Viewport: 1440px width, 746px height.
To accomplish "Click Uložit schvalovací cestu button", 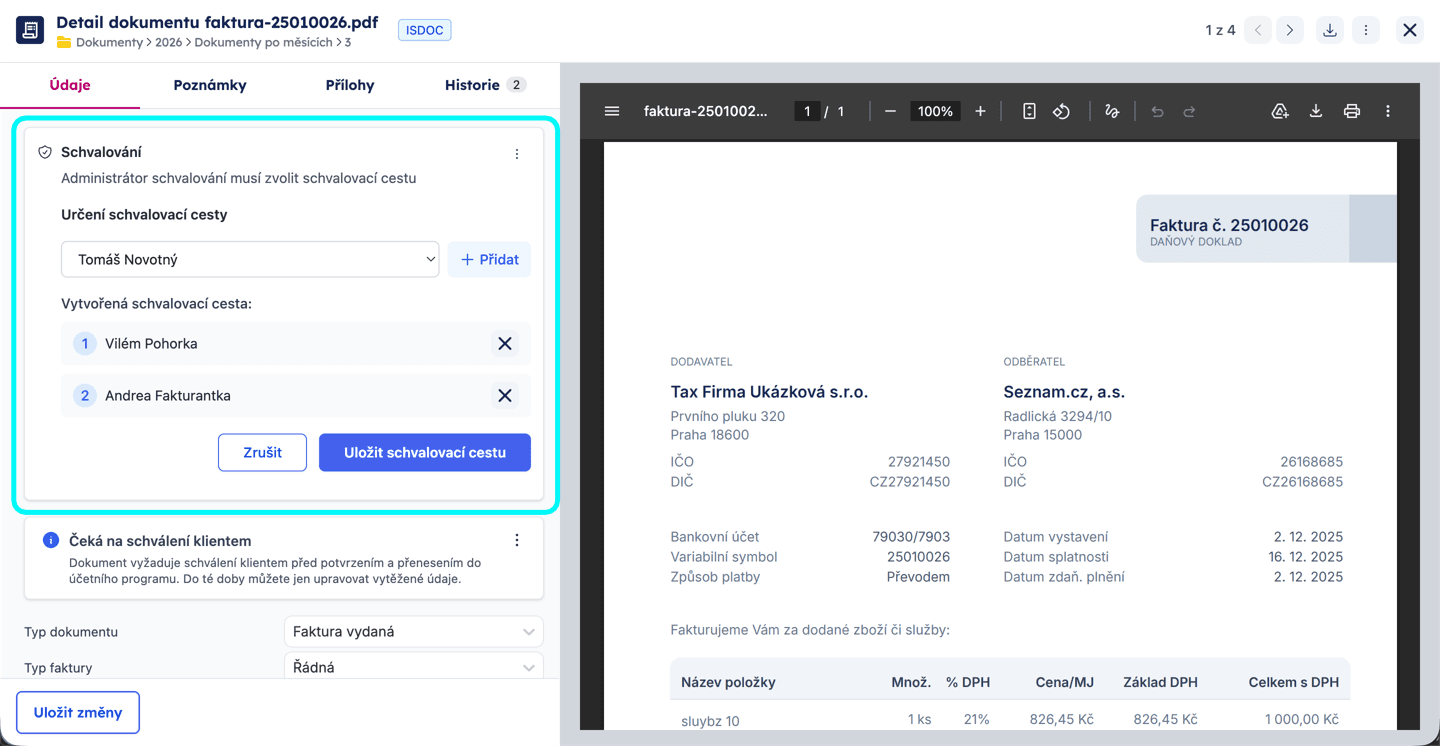I will point(425,452).
